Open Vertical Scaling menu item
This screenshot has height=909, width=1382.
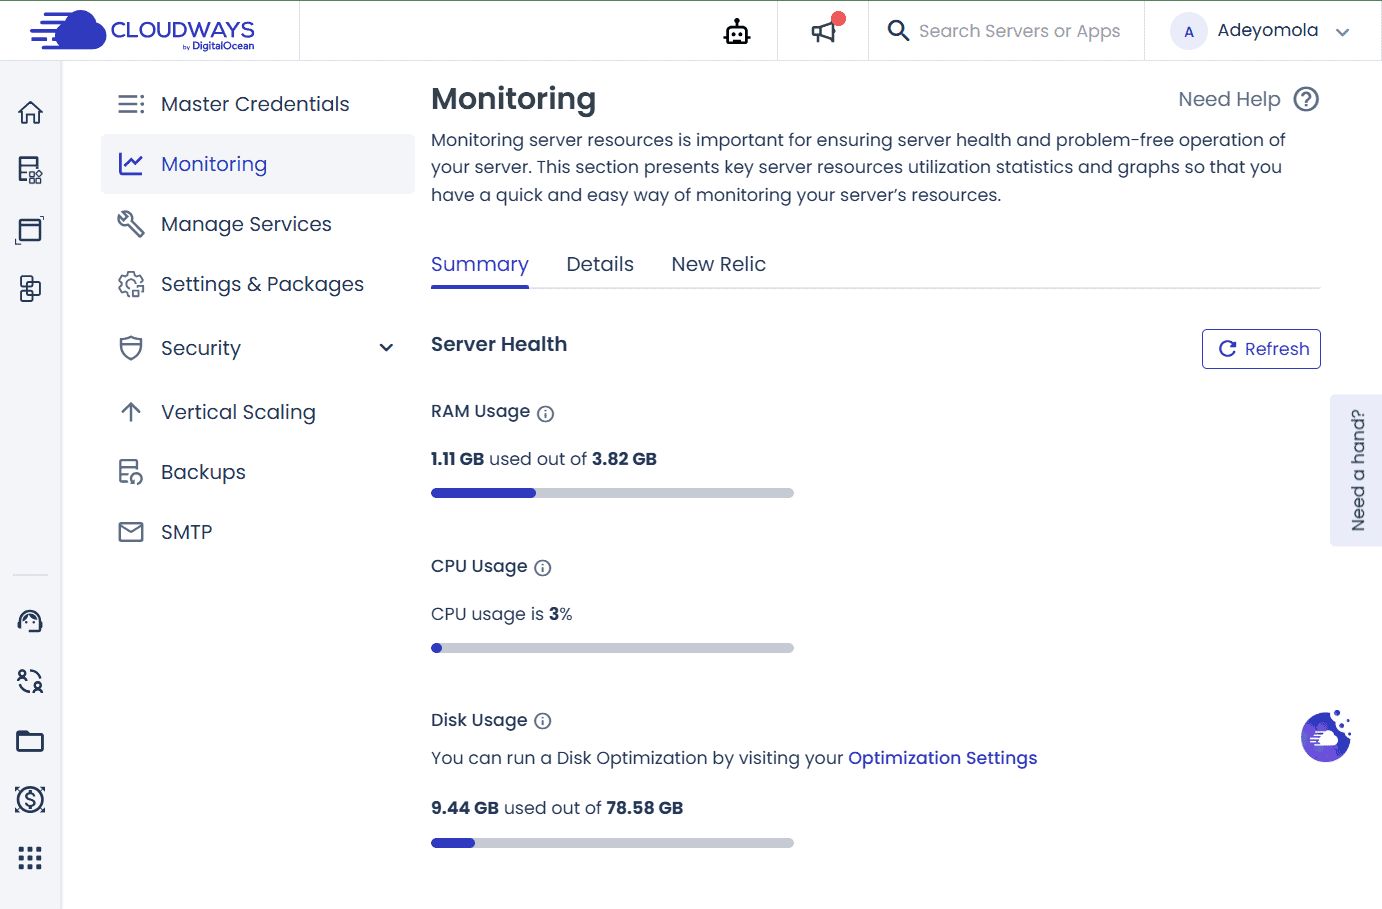point(258,412)
